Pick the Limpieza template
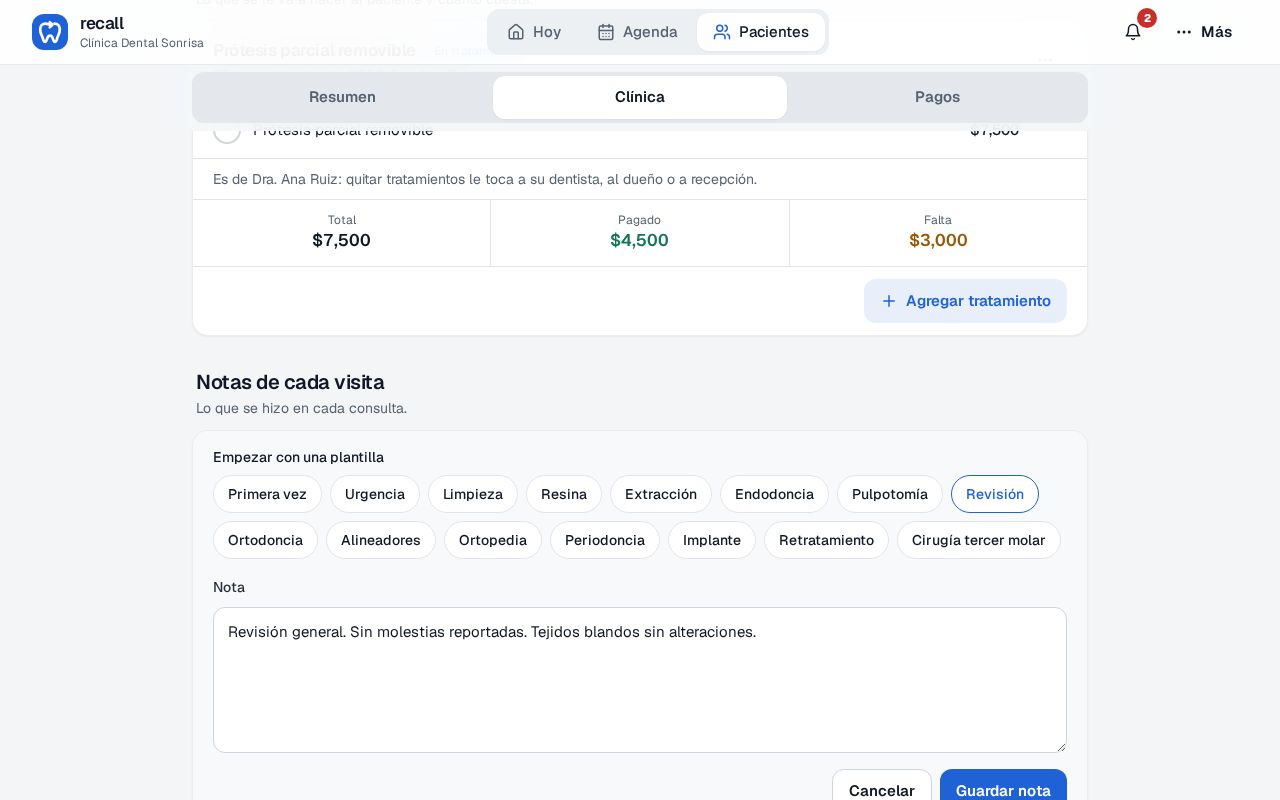This screenshot has height=800, width=1280. (x=473, y=494)
